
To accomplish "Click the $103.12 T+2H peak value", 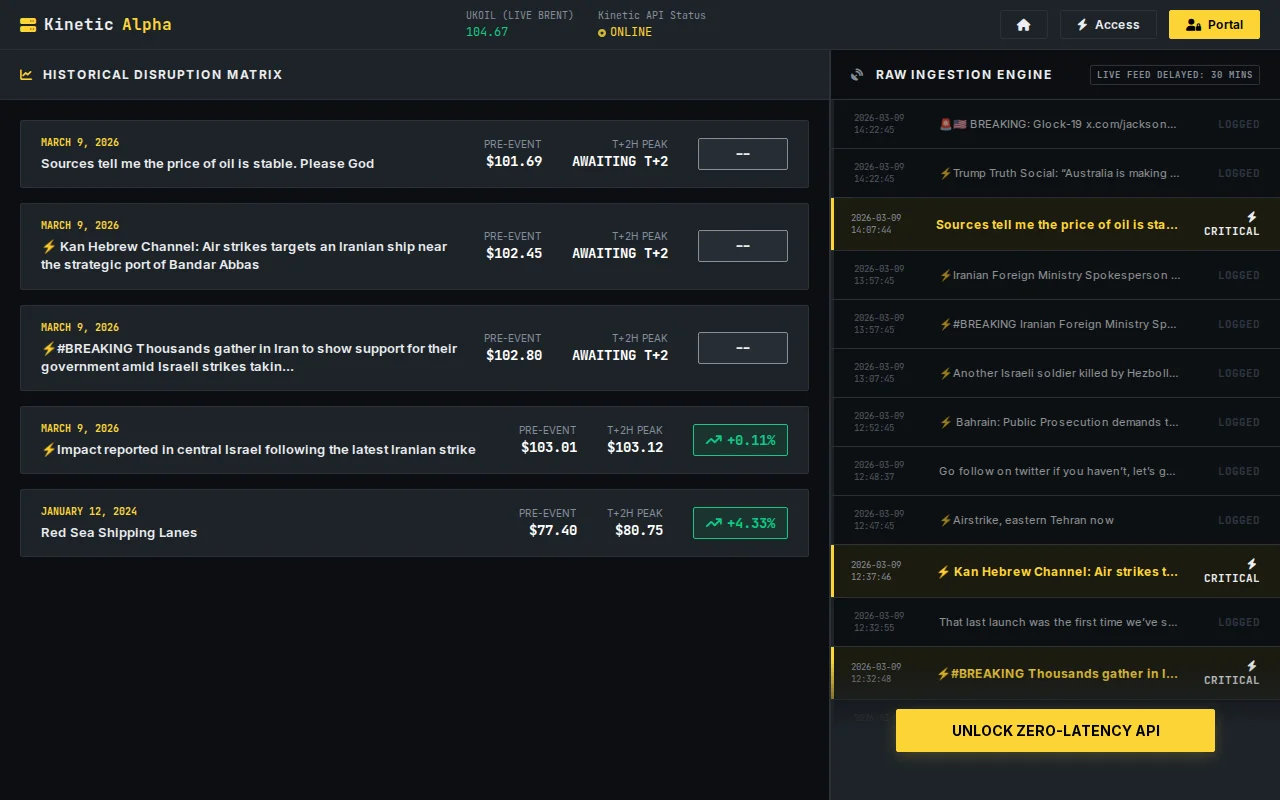I will 635,448.
